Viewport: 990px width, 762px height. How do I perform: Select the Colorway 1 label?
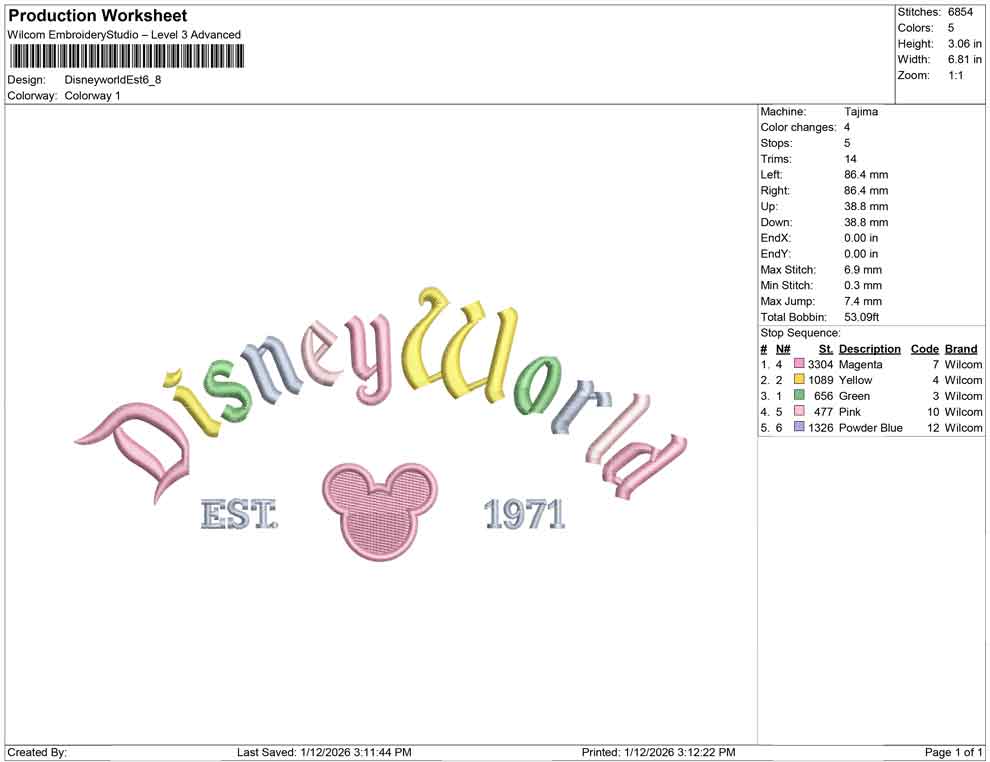pos(92,96)
